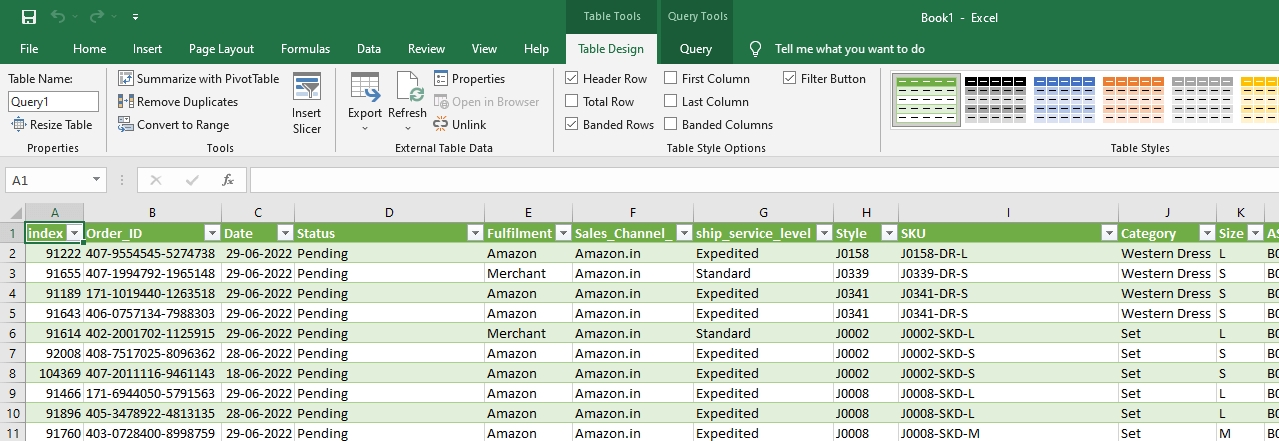Open the File menu tab

coord(29,48)
